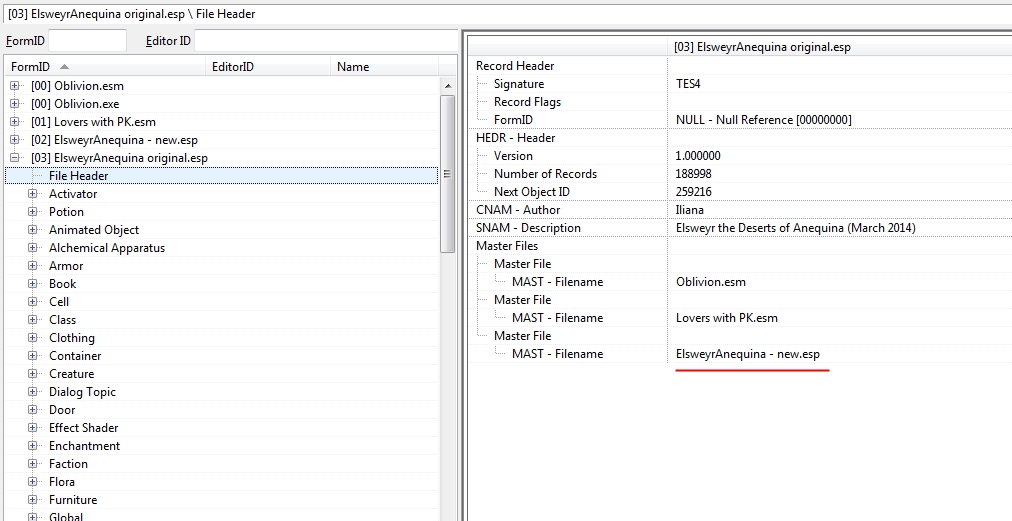Select the Signature TES4 value
This screenshot has width=1012, height=521.
click(x=688, y=84)
